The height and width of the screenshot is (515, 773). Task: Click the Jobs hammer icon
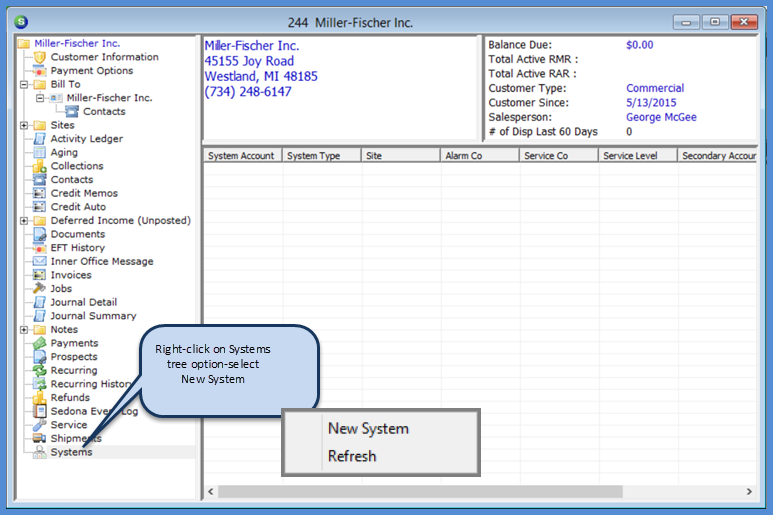39,288
